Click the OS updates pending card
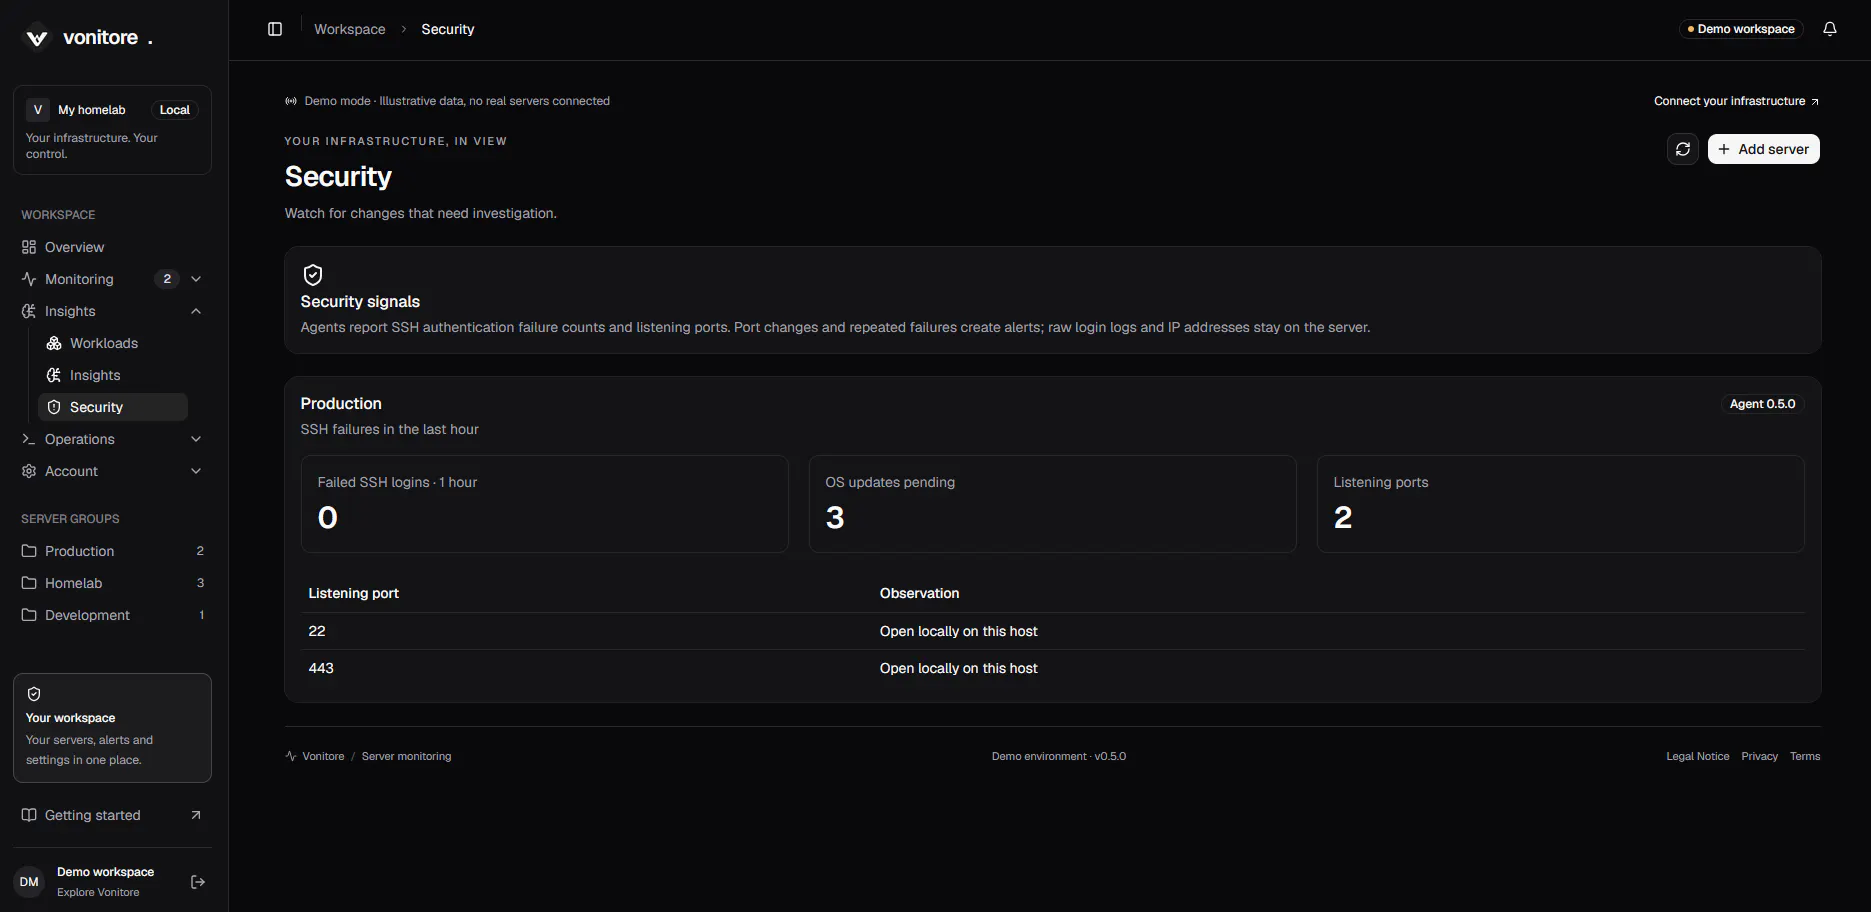The height and width of the screenshot is (912, 1871). [1052, 504]
